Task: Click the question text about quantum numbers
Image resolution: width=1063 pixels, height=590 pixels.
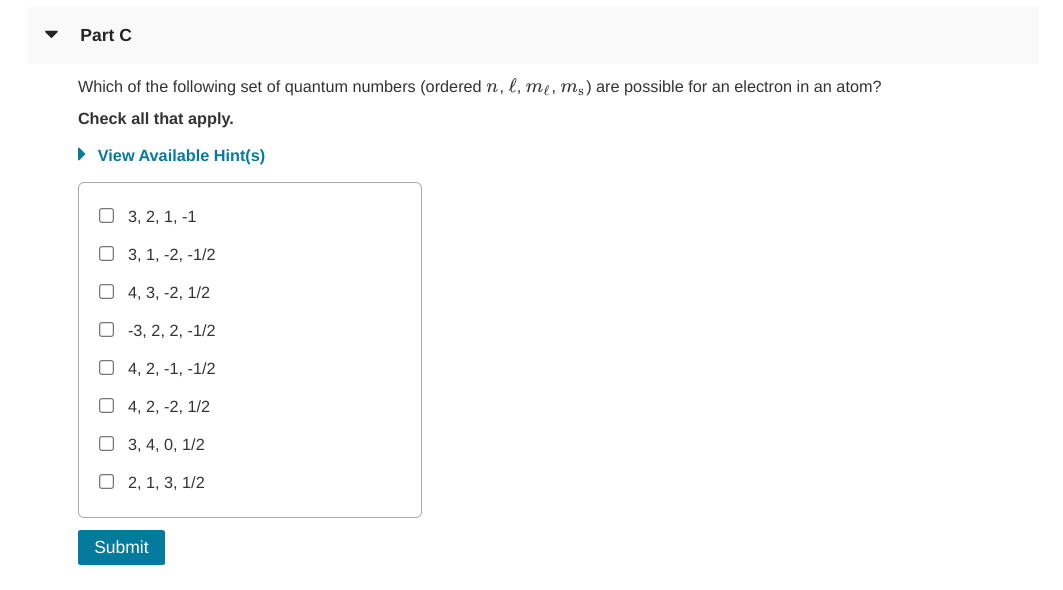Action: point(480,86)
